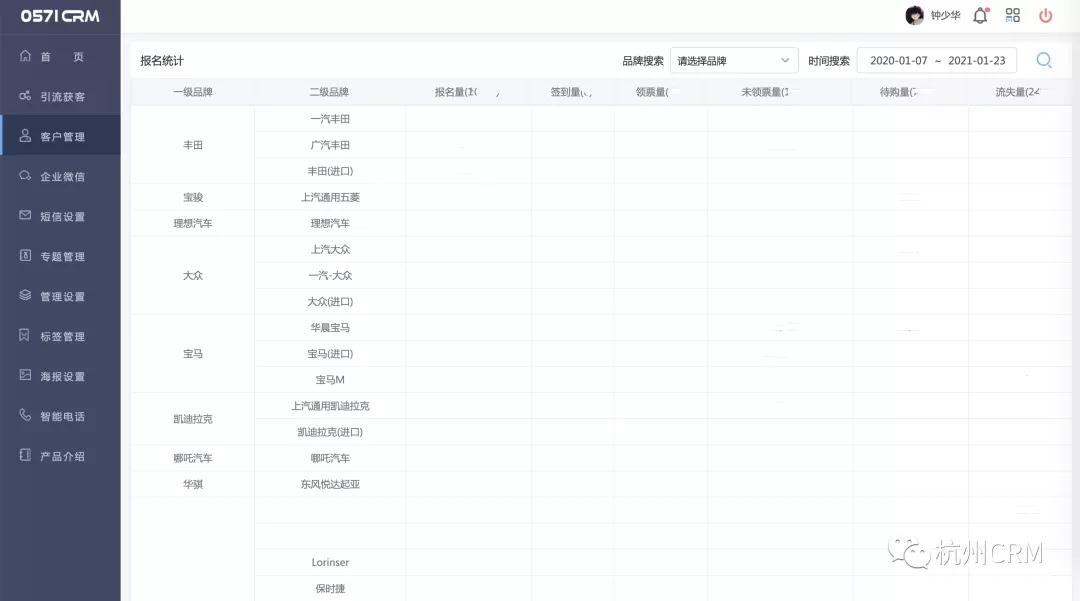Click the end date 2021-01-23
The width and height of the screenshot is (1080, 601).
977,61
